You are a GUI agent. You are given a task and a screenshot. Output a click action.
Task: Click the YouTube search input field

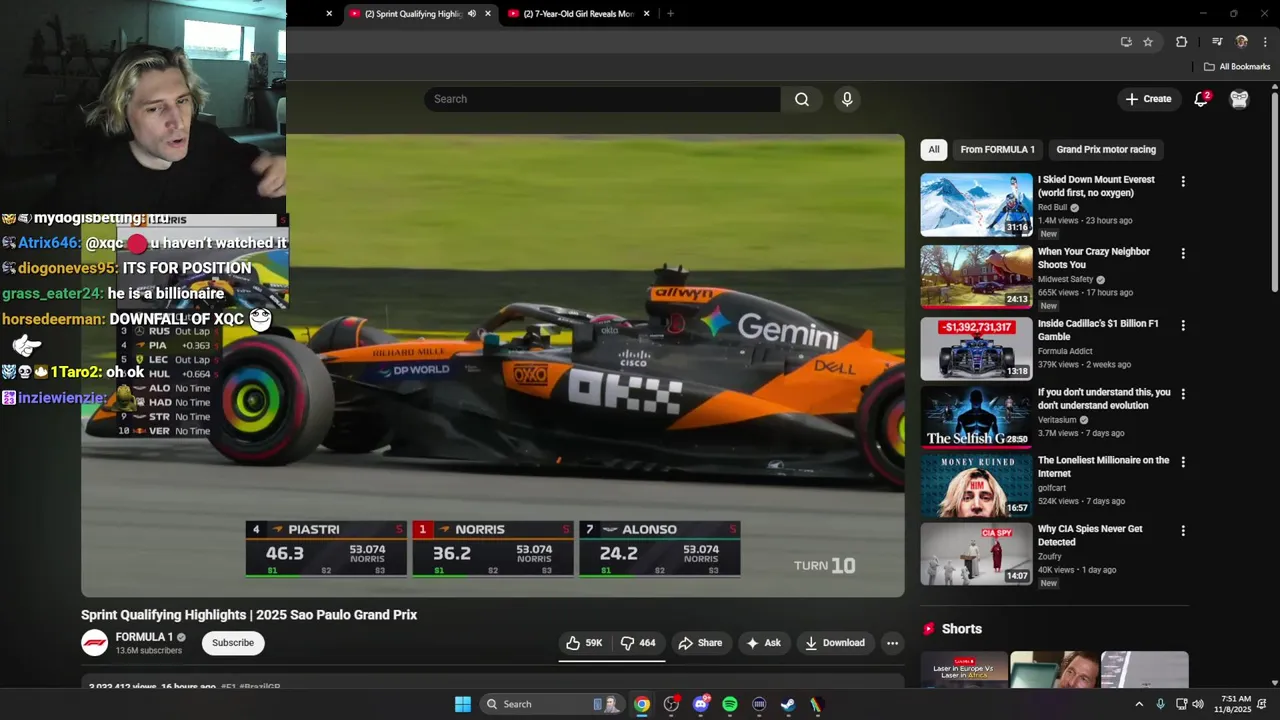click(x=602, y=99)
